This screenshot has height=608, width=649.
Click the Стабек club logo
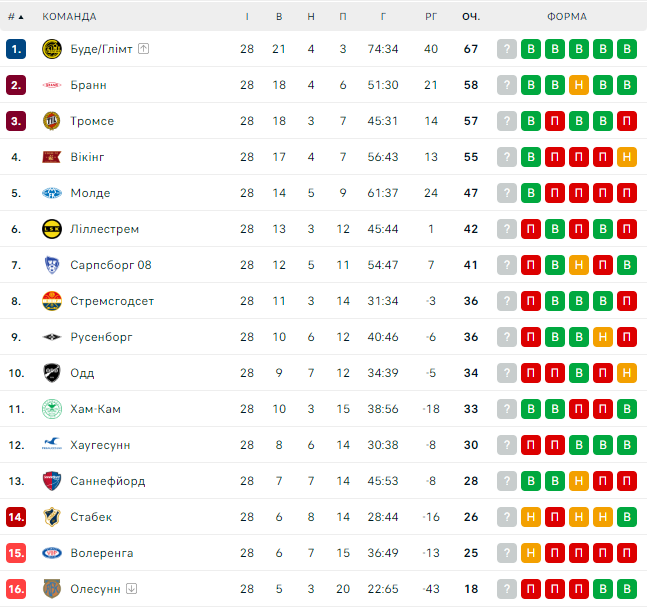click(x=52, y=517)
